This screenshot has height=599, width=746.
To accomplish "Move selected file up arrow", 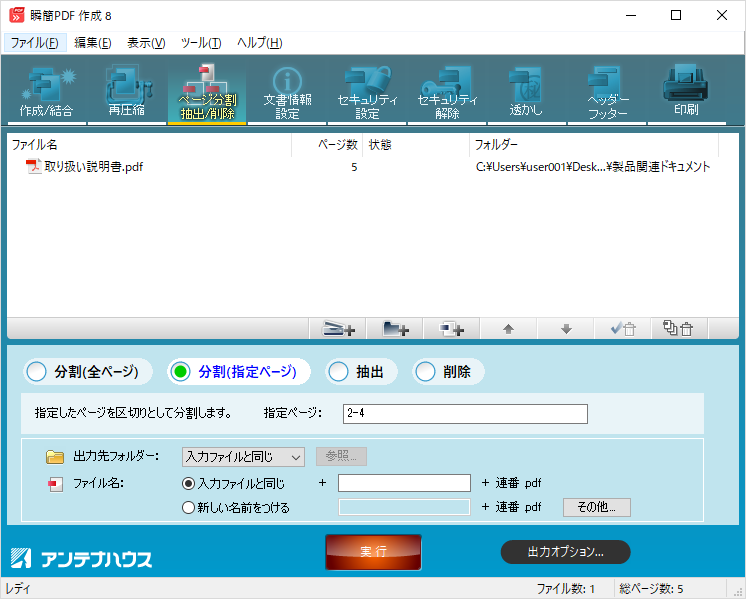I will 508,329.
